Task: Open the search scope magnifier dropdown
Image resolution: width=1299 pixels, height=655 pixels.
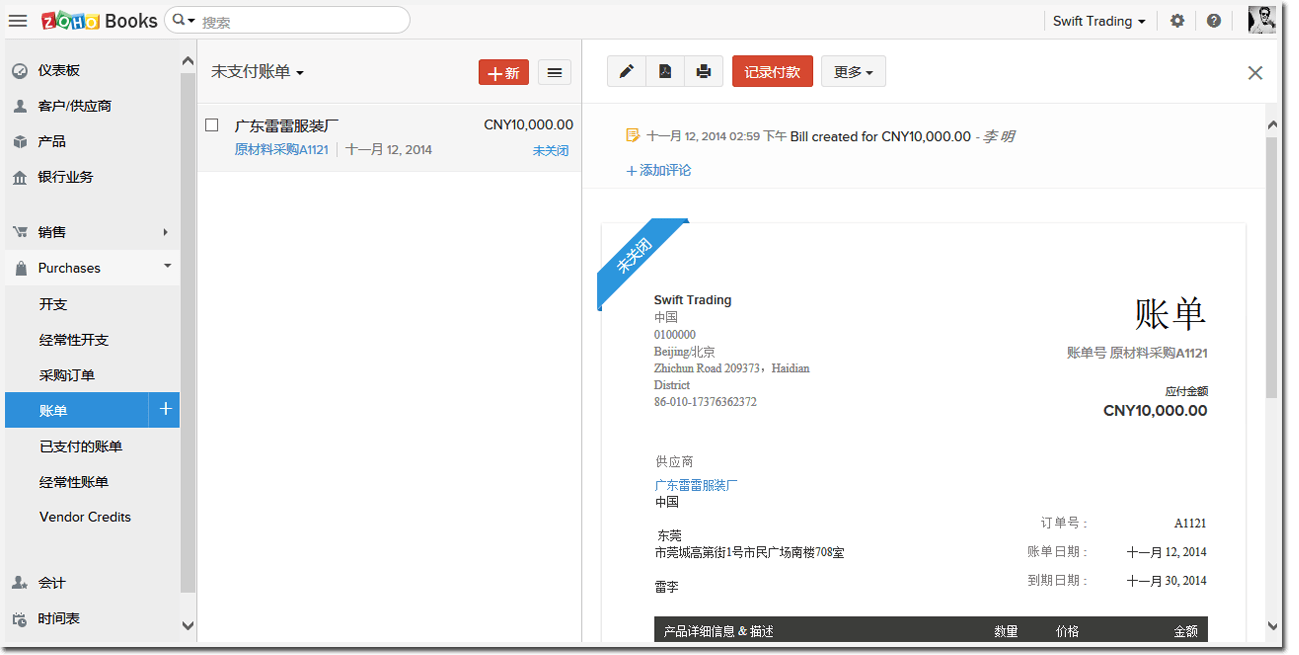Action: tap(183, 20)
